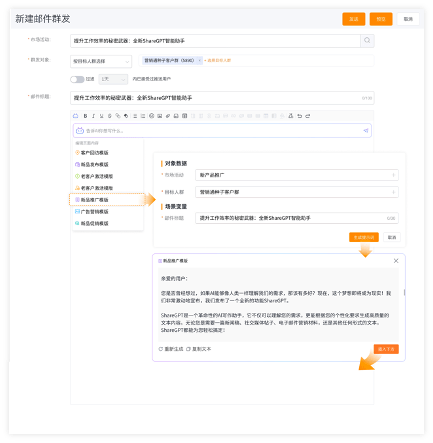The height and width of the screenshot is (443, 433).
Task: Close the generated template result panel
Action: coord(396,261)
